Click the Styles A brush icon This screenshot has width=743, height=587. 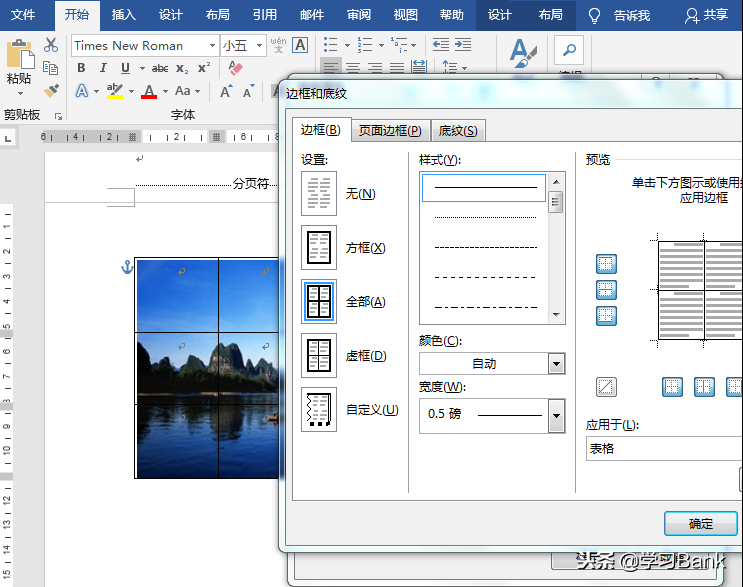pos(523,53)
